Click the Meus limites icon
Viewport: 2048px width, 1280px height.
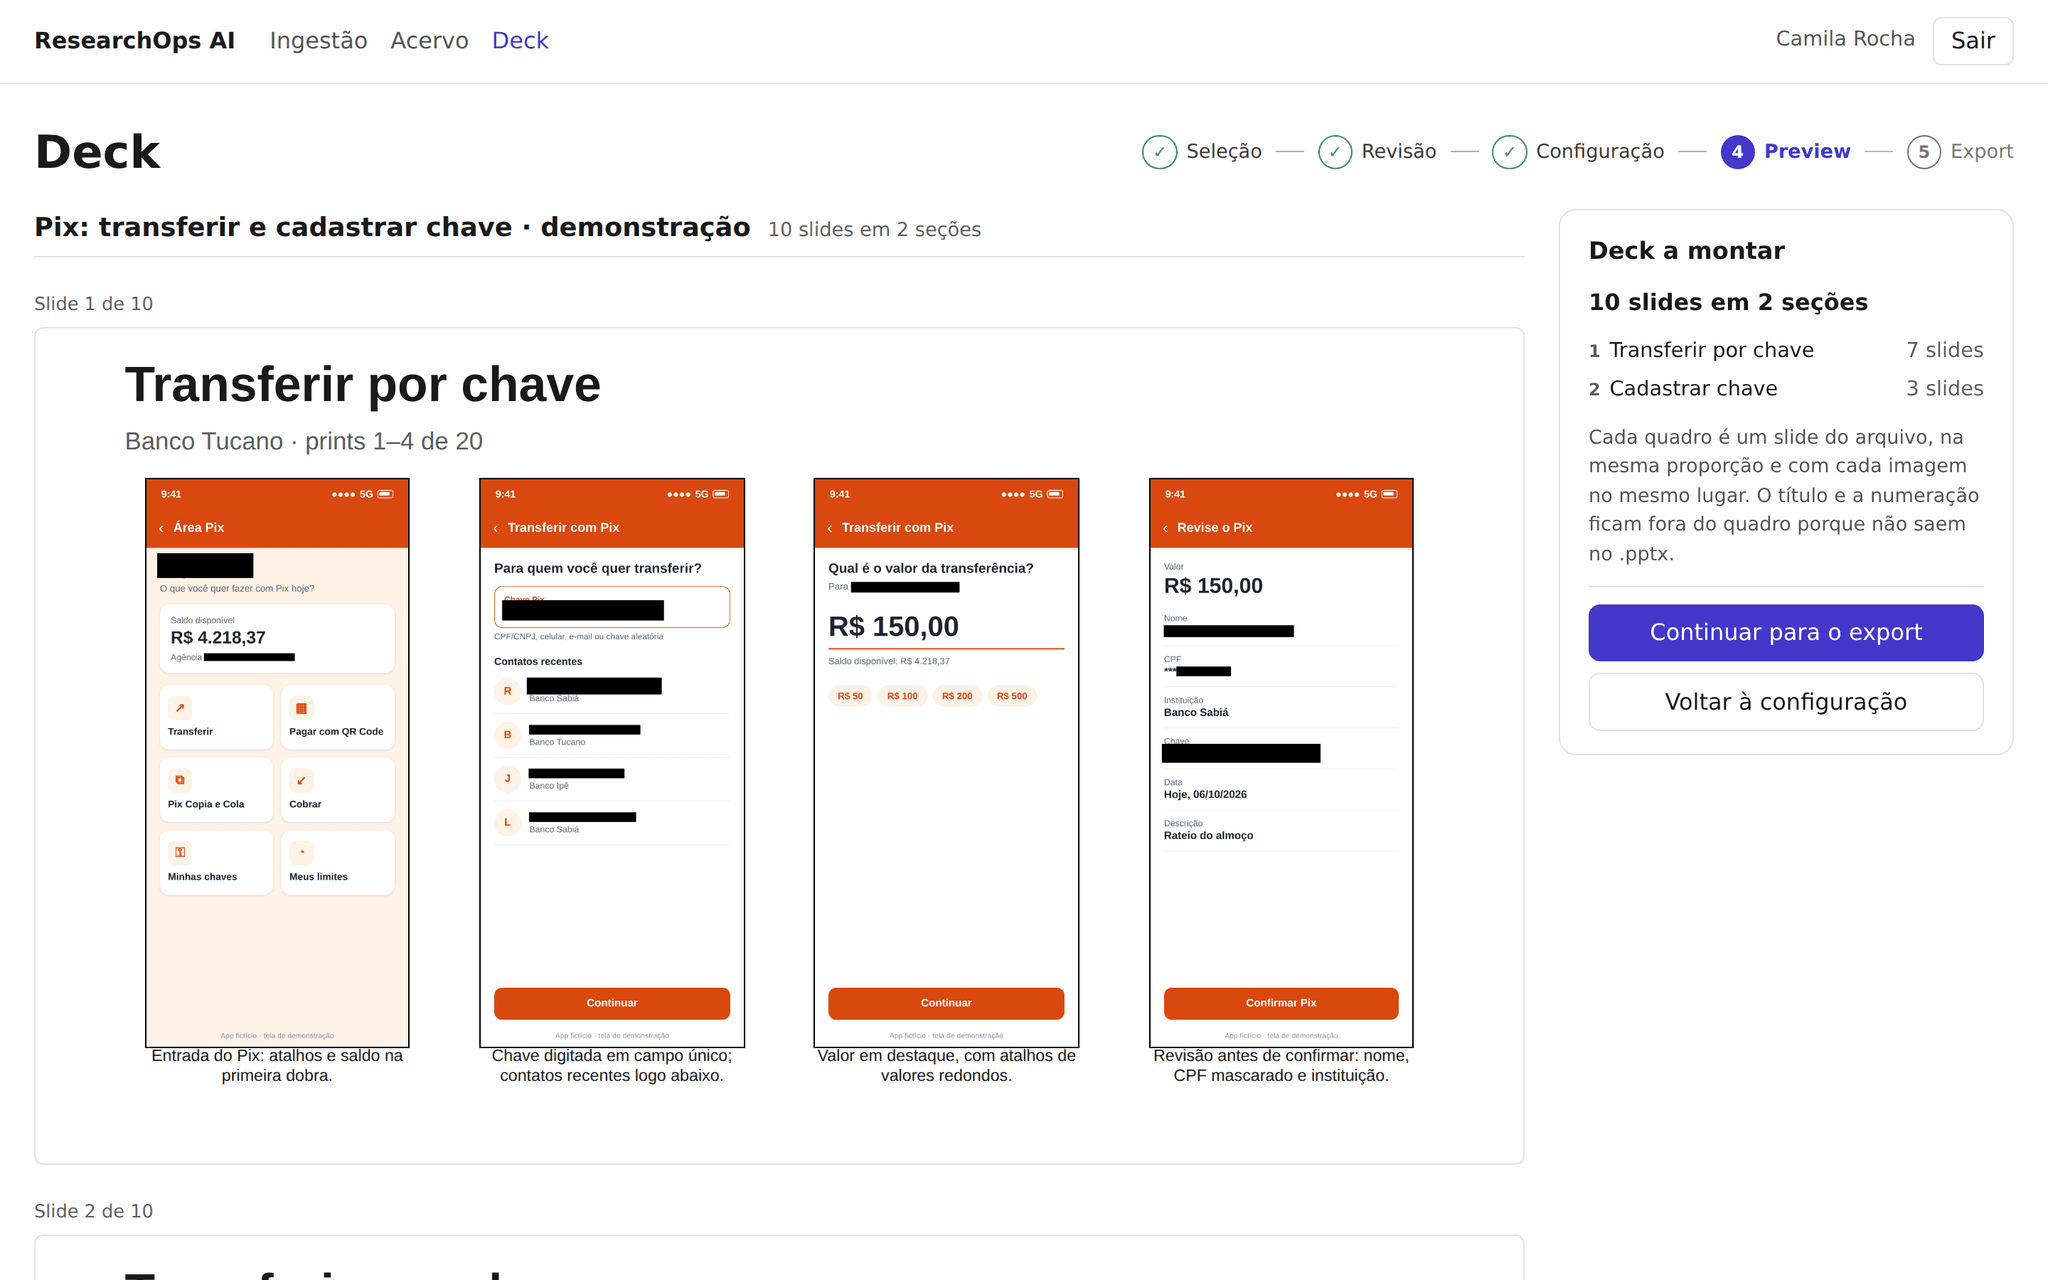(301, 852)
